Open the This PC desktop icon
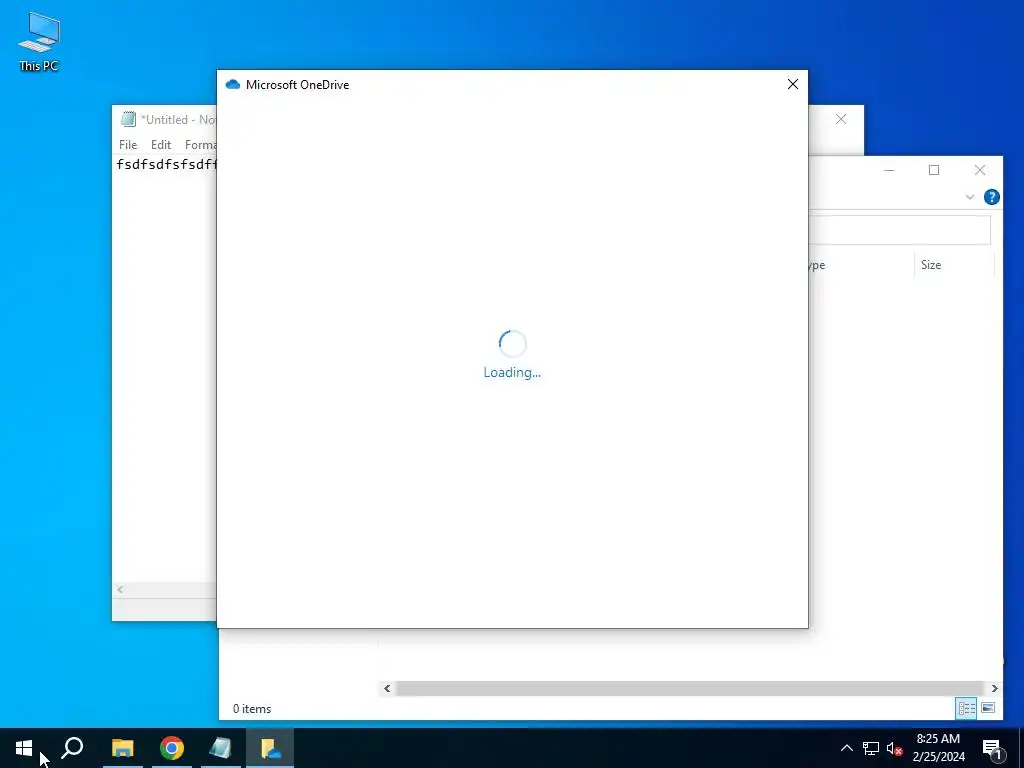 pos(39,41)
